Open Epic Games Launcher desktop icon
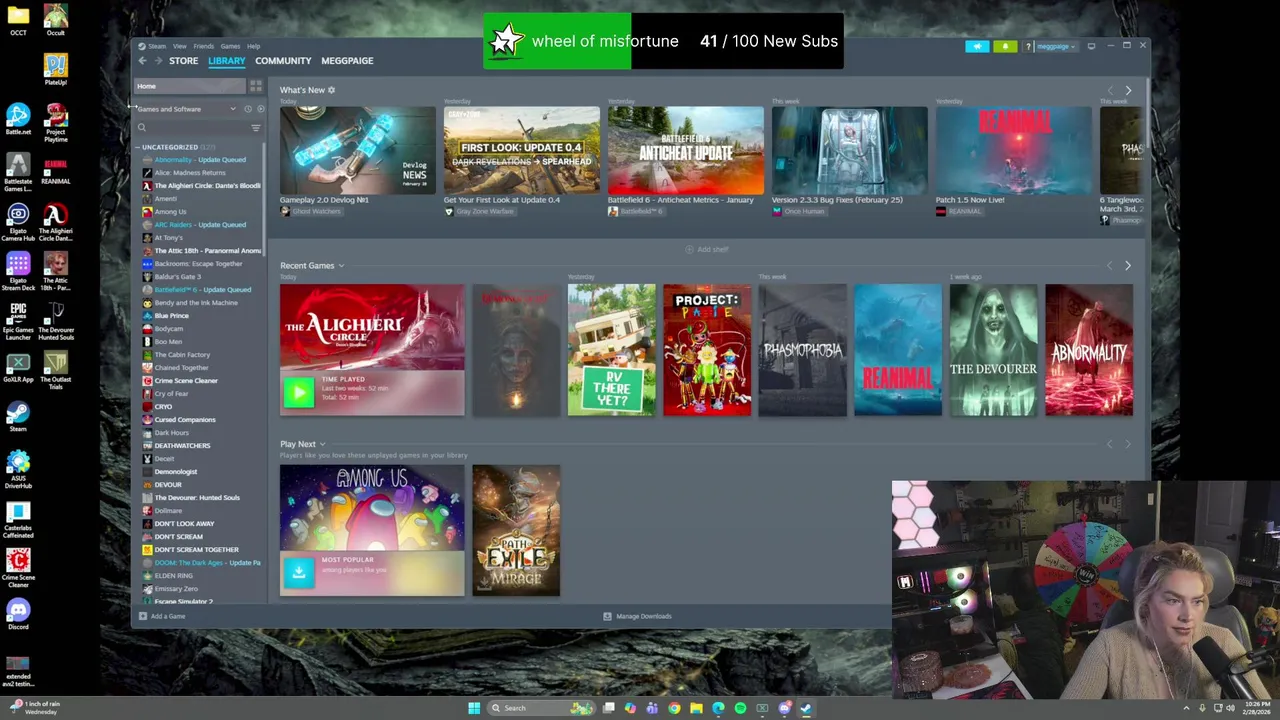 18,322
